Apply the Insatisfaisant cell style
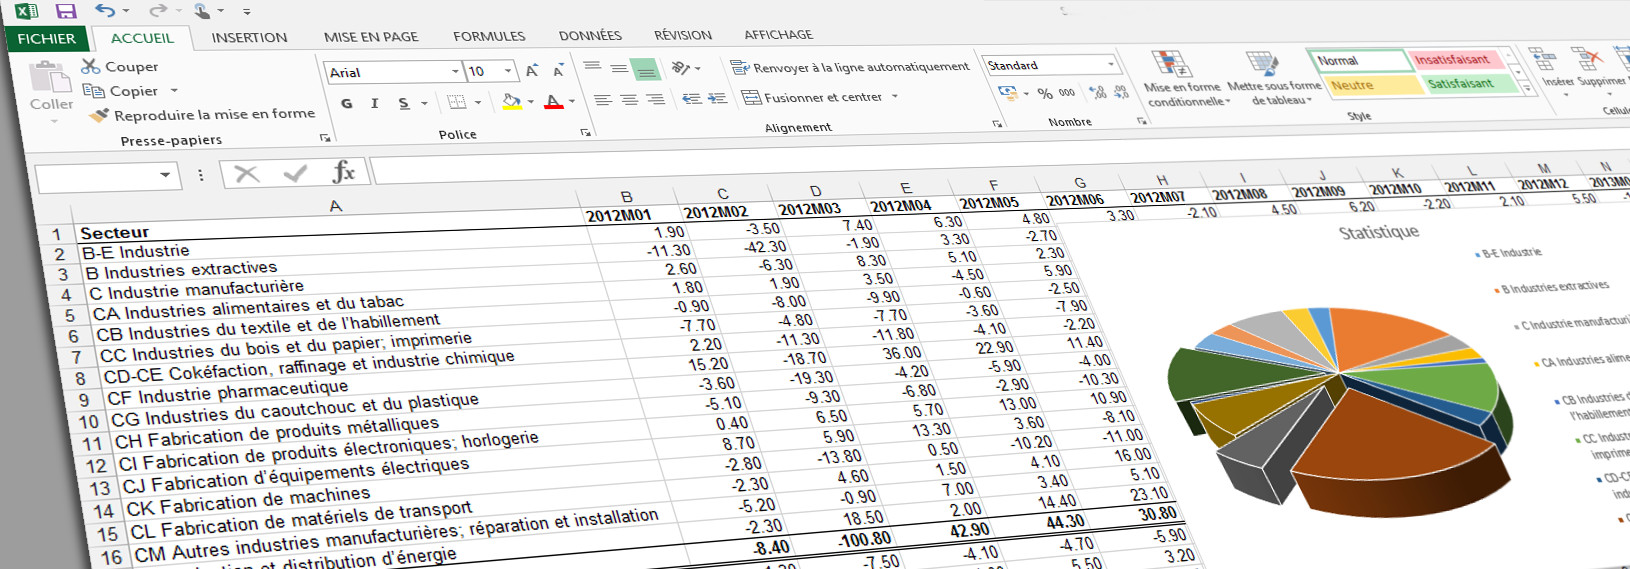 (1459, 60)
